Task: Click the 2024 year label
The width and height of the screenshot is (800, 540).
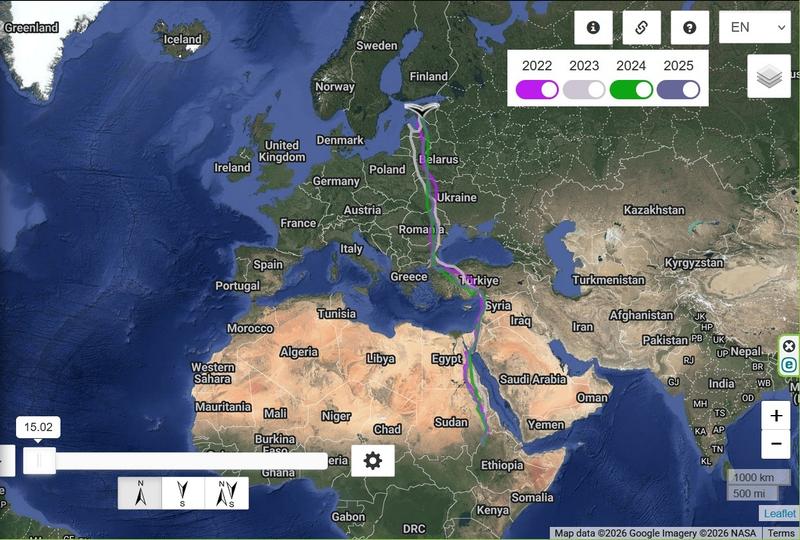Action: 631,66
